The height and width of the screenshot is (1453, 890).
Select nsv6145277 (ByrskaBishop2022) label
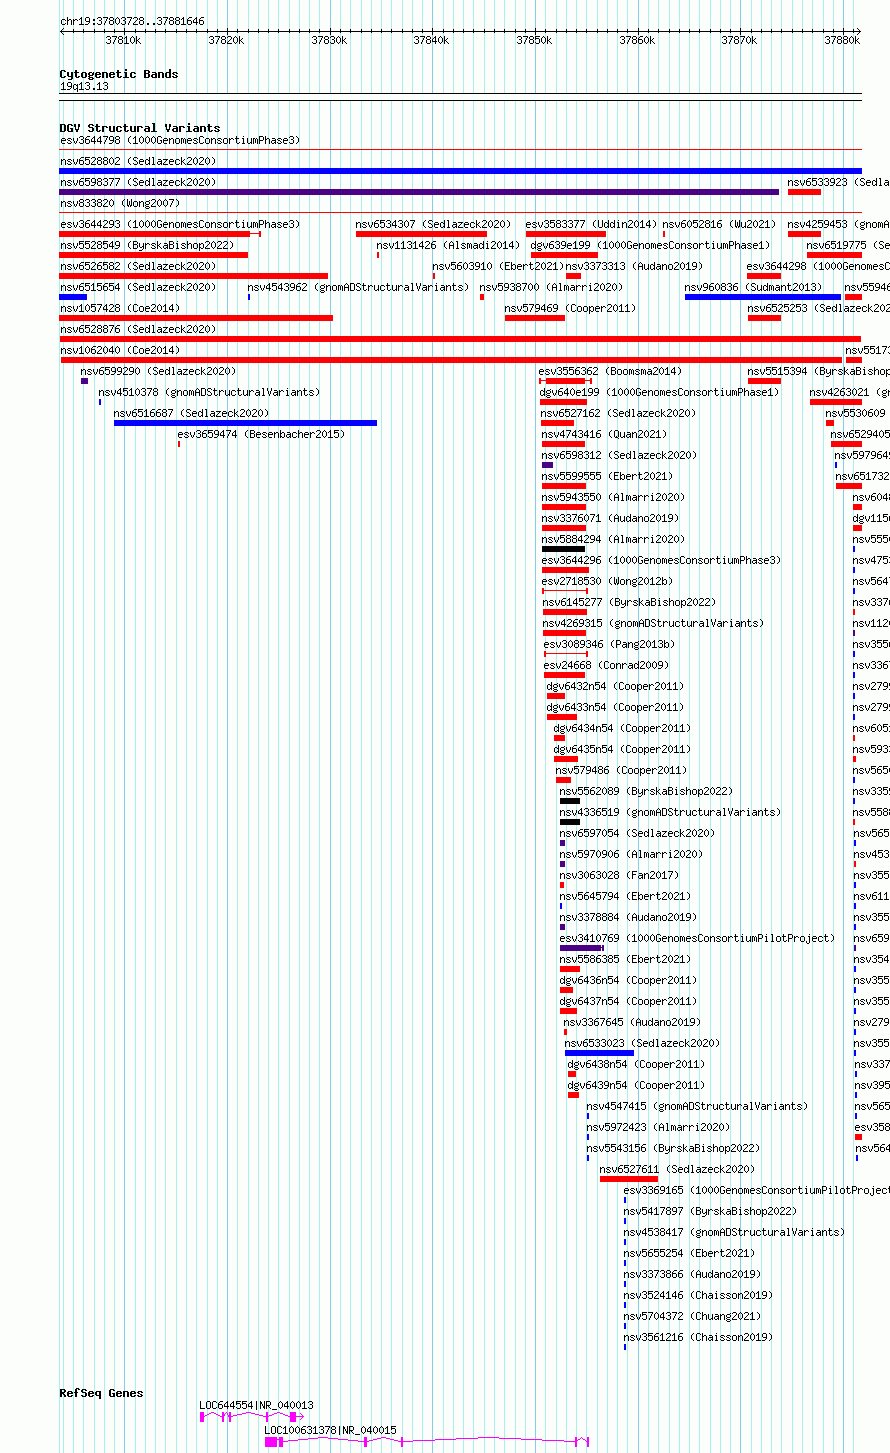(x=630, y=602)
